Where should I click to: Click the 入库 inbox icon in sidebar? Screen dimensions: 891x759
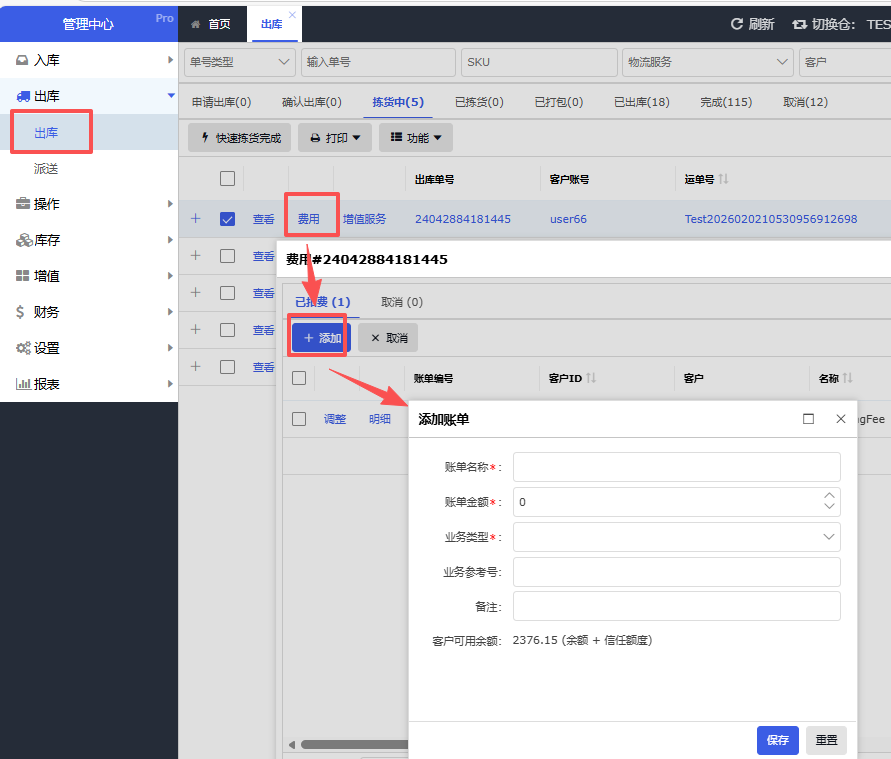pos(22,60)
